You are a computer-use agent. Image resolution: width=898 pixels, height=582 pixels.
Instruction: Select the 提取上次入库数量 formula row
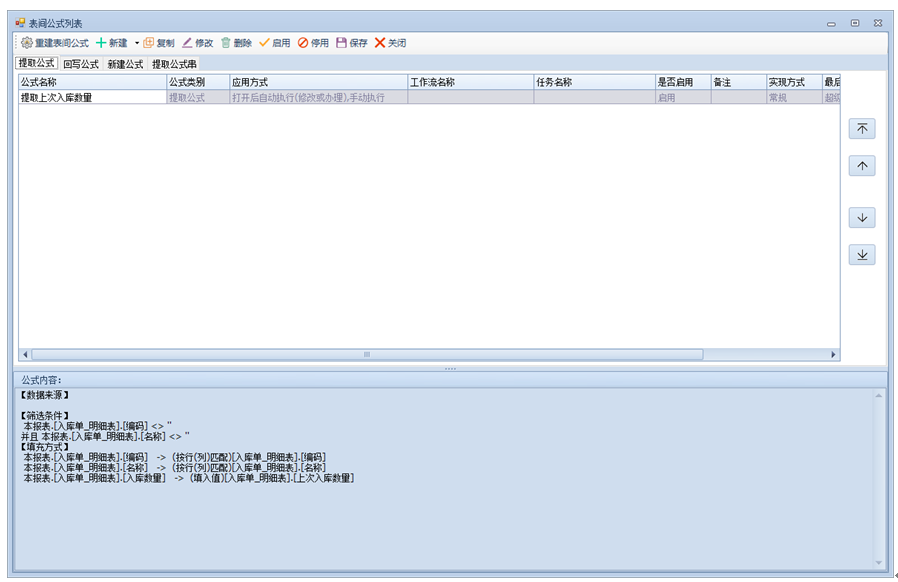[92, 98]
